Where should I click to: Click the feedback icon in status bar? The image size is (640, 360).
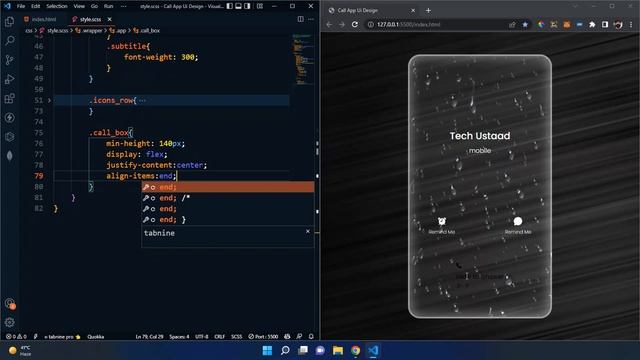(x=299, y=337)
